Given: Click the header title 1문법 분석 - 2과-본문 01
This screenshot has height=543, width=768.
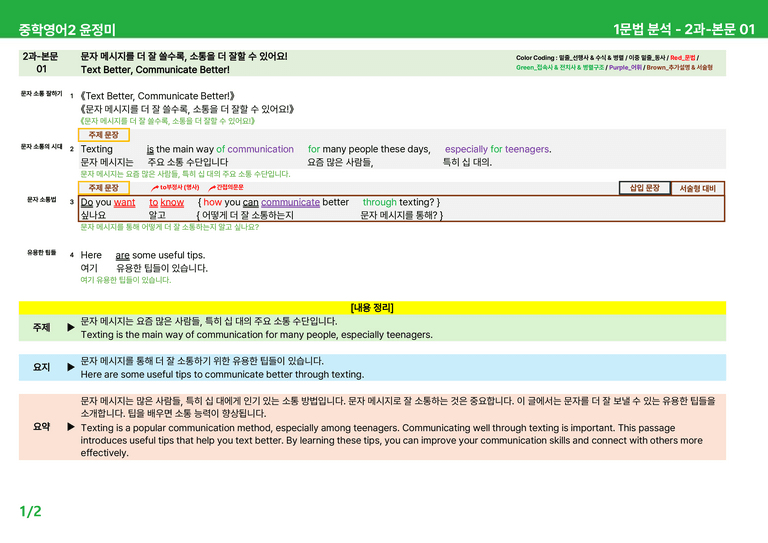Looking at the screenshot, I should pos(684,29).
